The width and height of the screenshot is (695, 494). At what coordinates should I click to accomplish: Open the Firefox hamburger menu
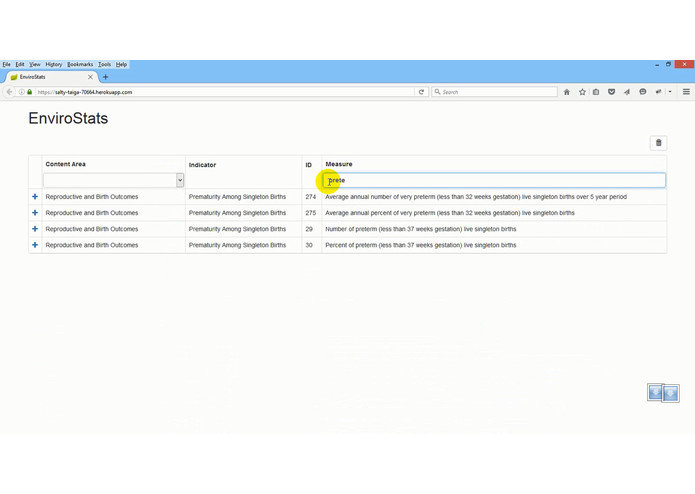click(x=686, y=92)
